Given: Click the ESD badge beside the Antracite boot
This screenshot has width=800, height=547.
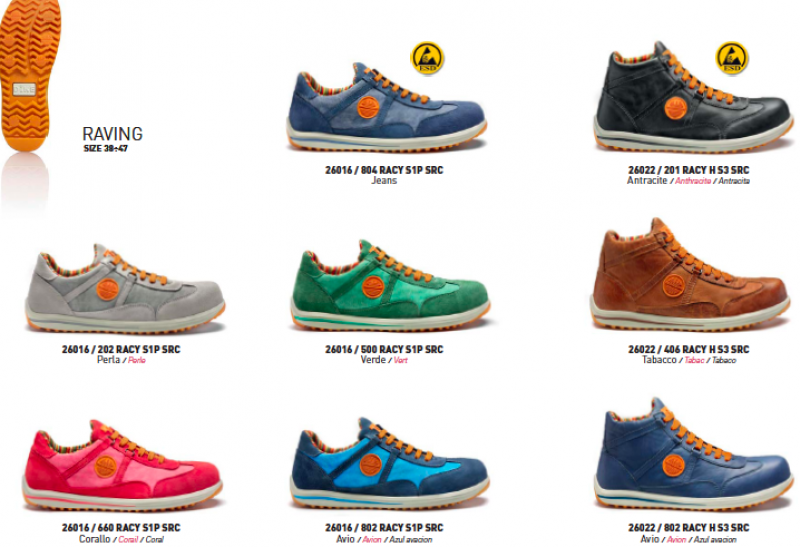Looking at the screenshot, I should coord(732,58).
